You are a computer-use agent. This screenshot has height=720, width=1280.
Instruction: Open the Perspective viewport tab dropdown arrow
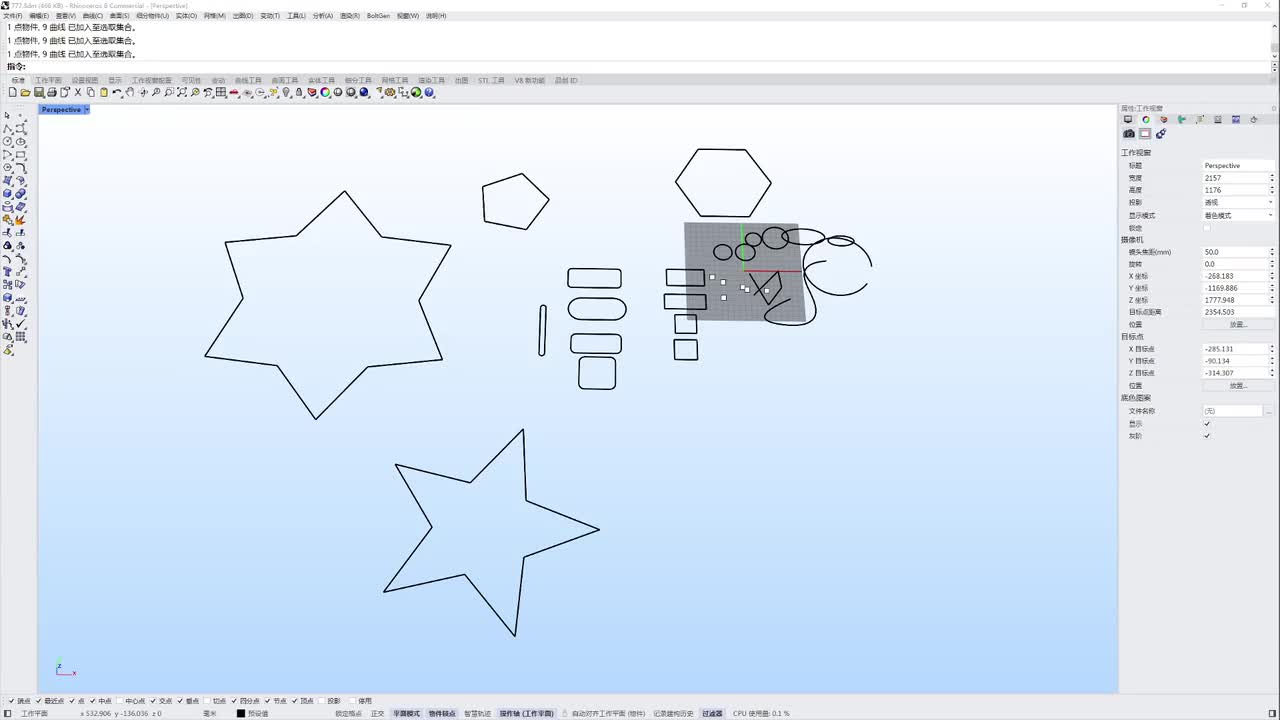[x=87, y=109]
